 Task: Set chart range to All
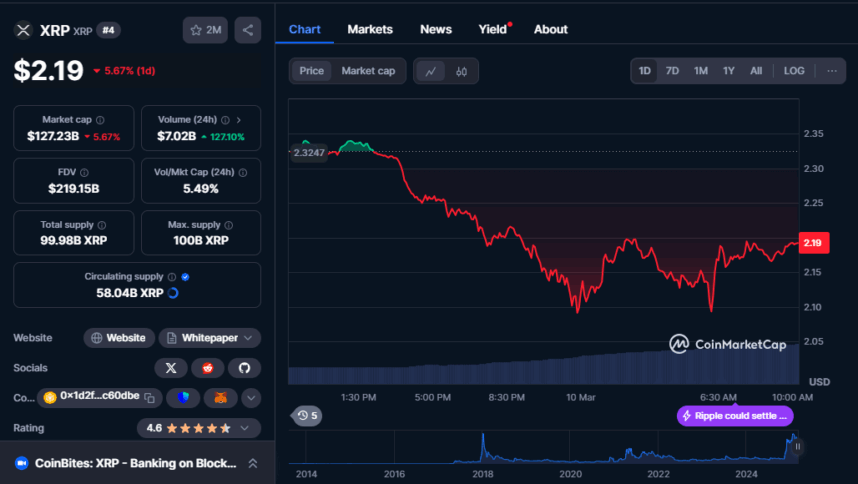[x=756, y=71]
